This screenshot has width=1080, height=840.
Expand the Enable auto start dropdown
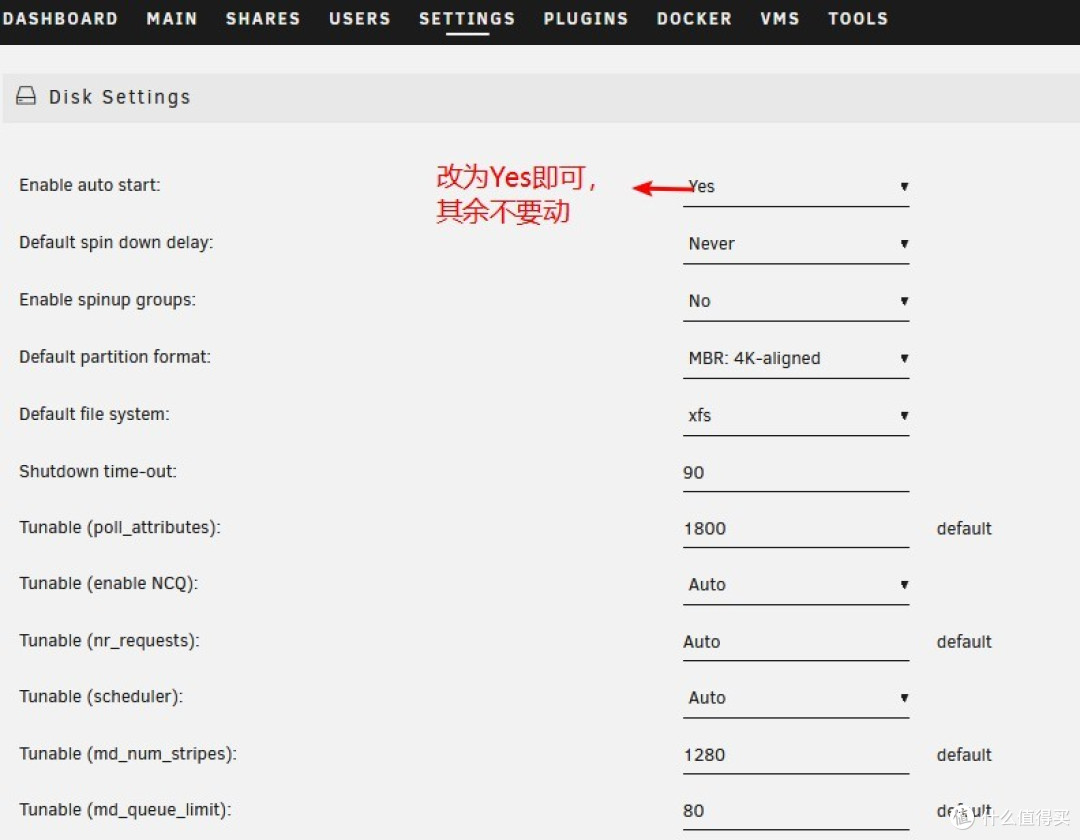[796, 187]
